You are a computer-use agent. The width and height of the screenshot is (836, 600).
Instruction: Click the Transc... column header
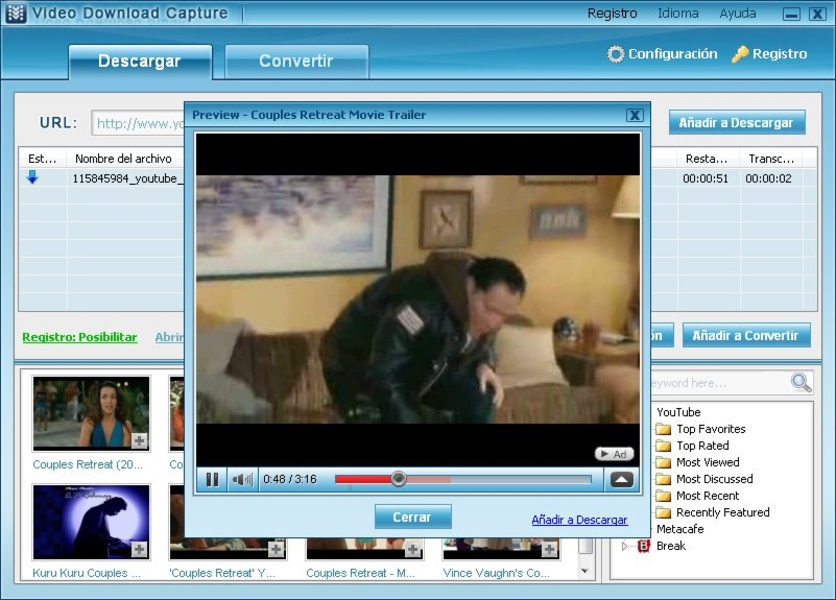point(771,158)
